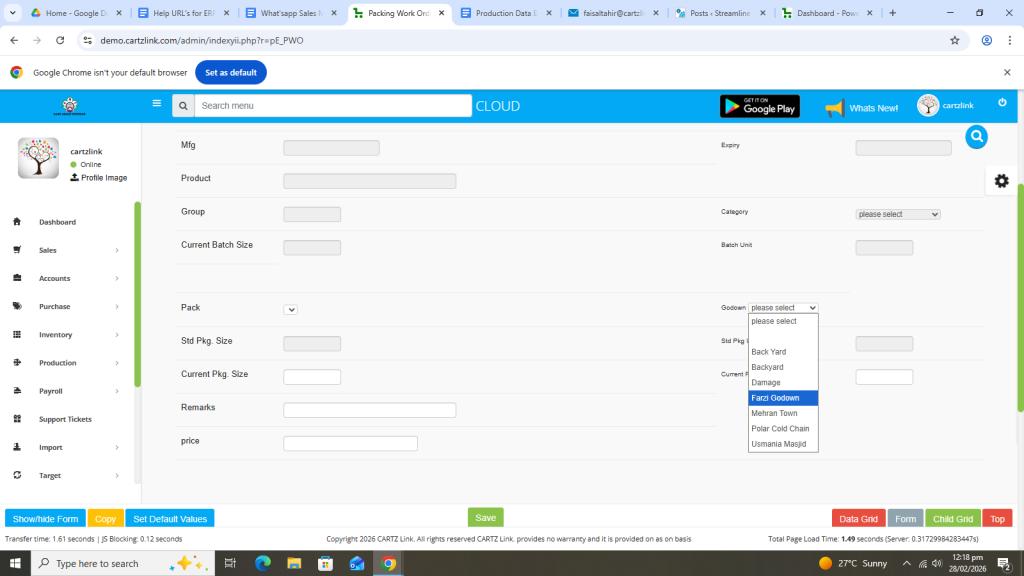This screenshot has height=576, width=1024.
Task: Open Microsoft Edge from the taskbar
Action: [263, 563]
